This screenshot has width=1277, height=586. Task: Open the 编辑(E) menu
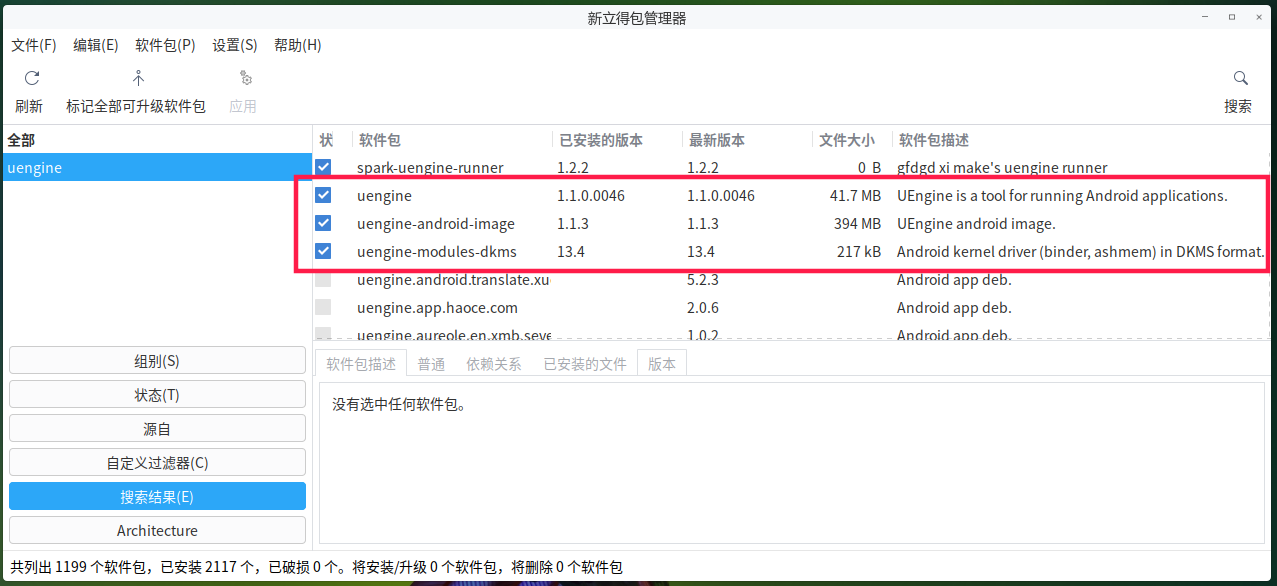tap(96, 45)
